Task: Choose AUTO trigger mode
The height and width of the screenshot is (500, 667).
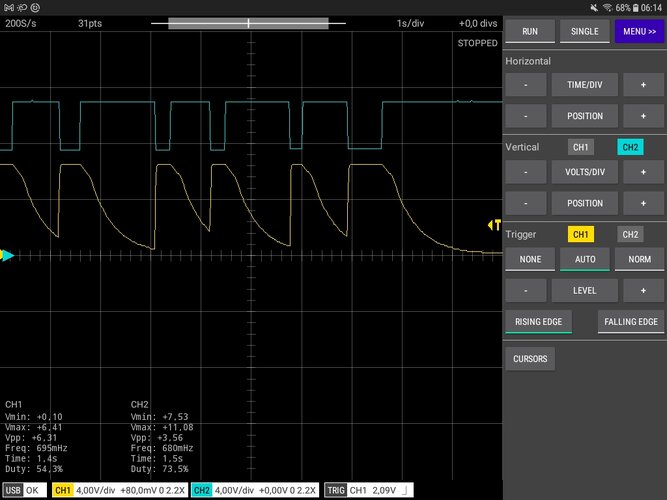Action: (x=584, y=259)
